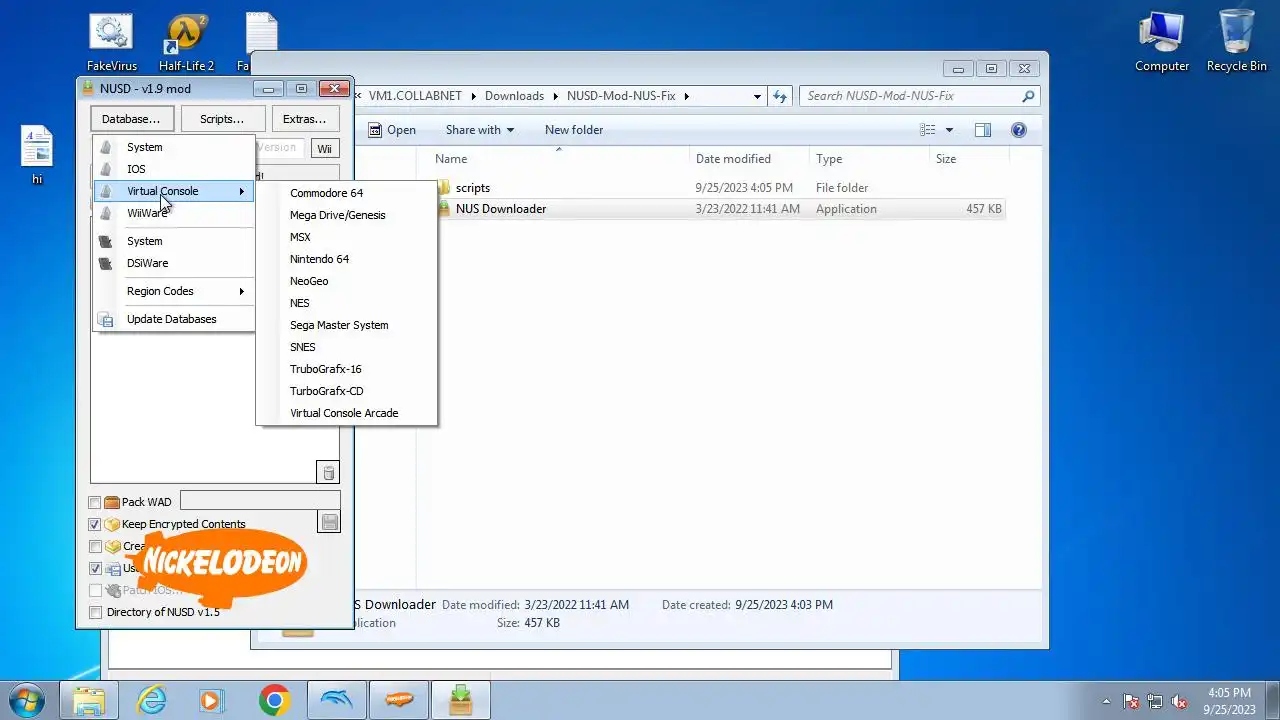Image resolution: width=1280 pixels, height=720 pixels.
Task: Uncheck Keep Encrypted Contents
Action: [95, 524]
